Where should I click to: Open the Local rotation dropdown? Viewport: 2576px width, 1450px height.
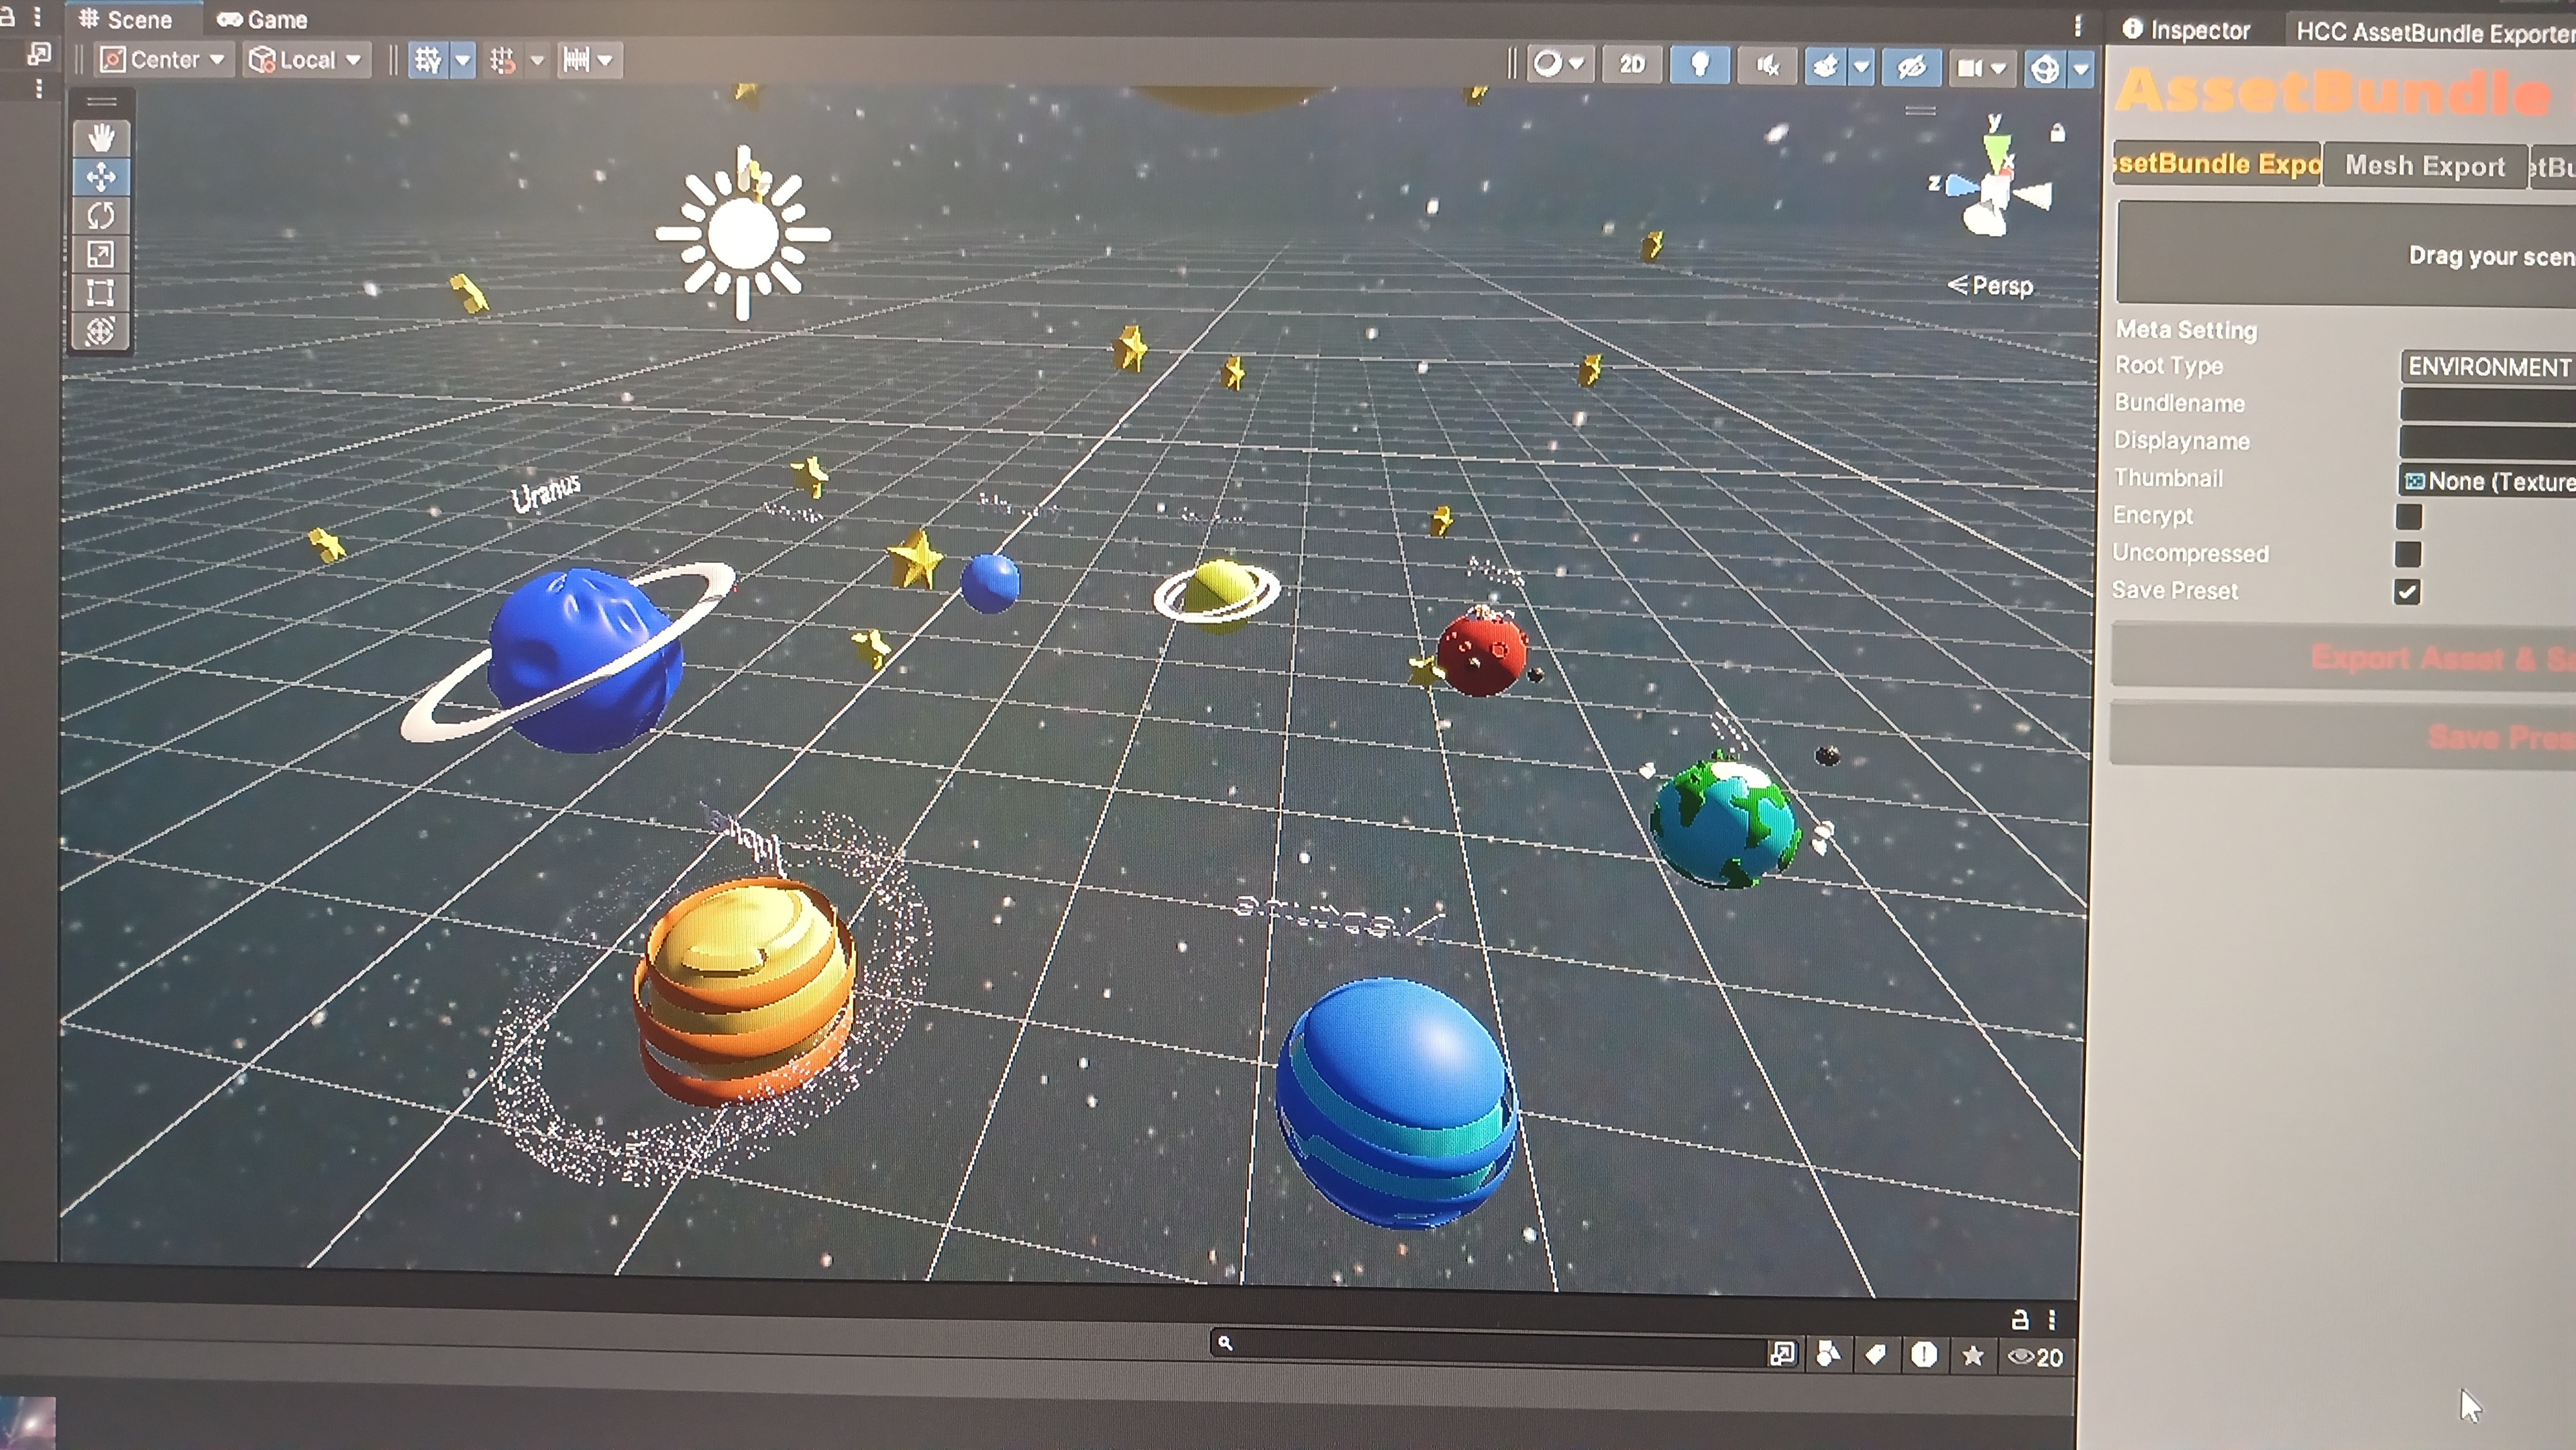[x=306, y=60]
